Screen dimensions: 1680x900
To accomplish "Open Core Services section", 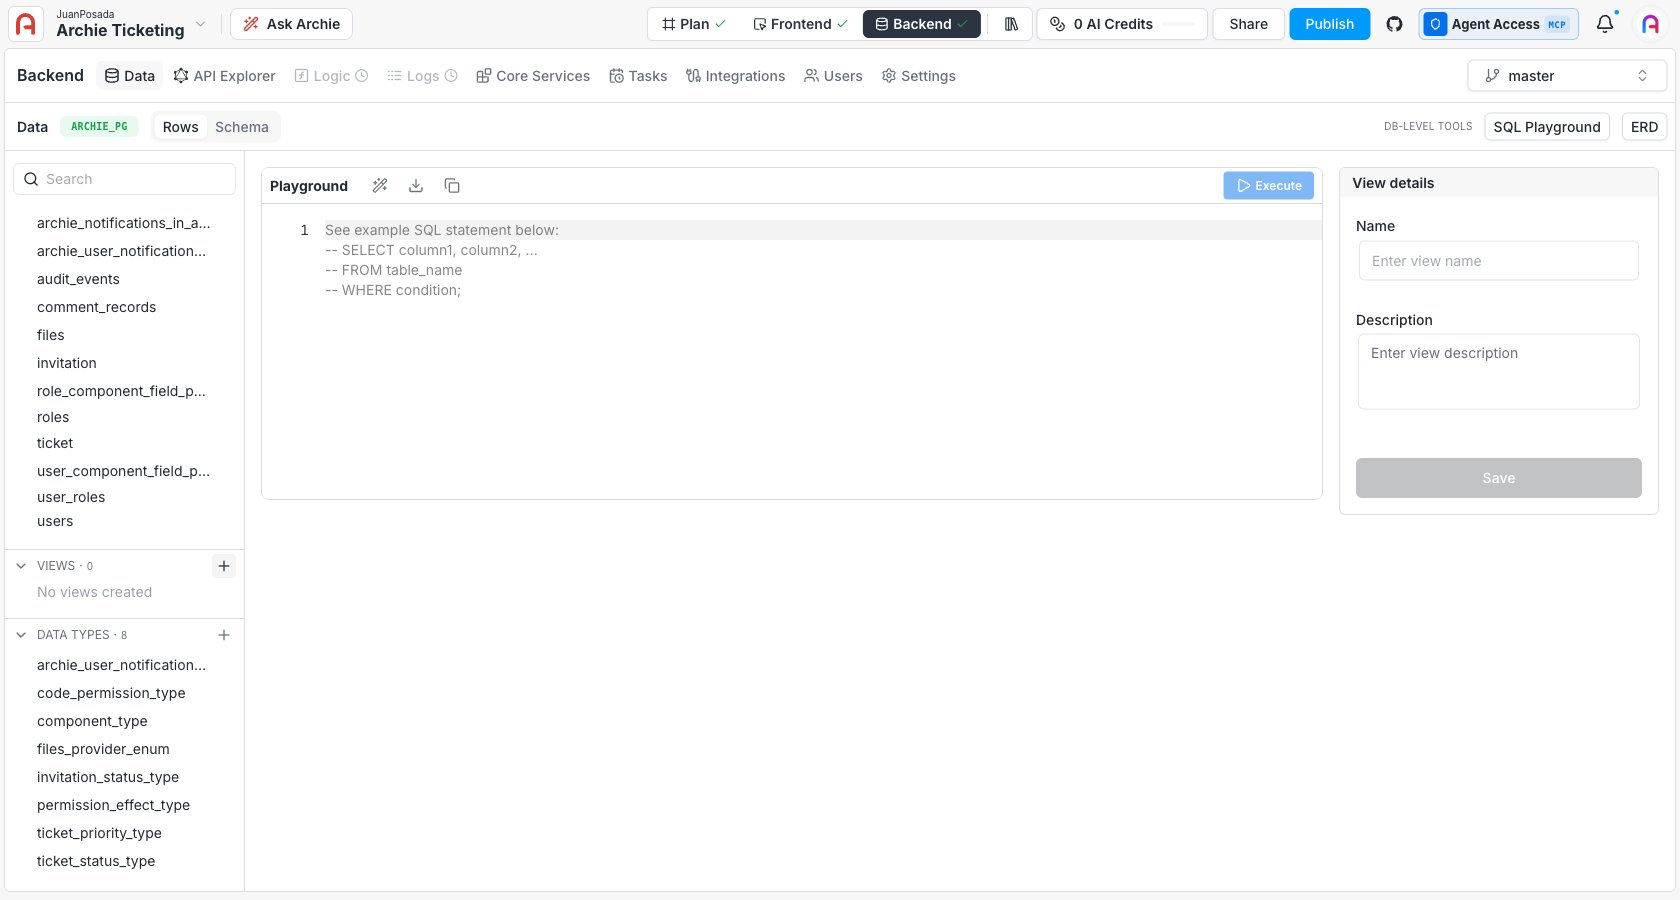I will click(533, 76).
